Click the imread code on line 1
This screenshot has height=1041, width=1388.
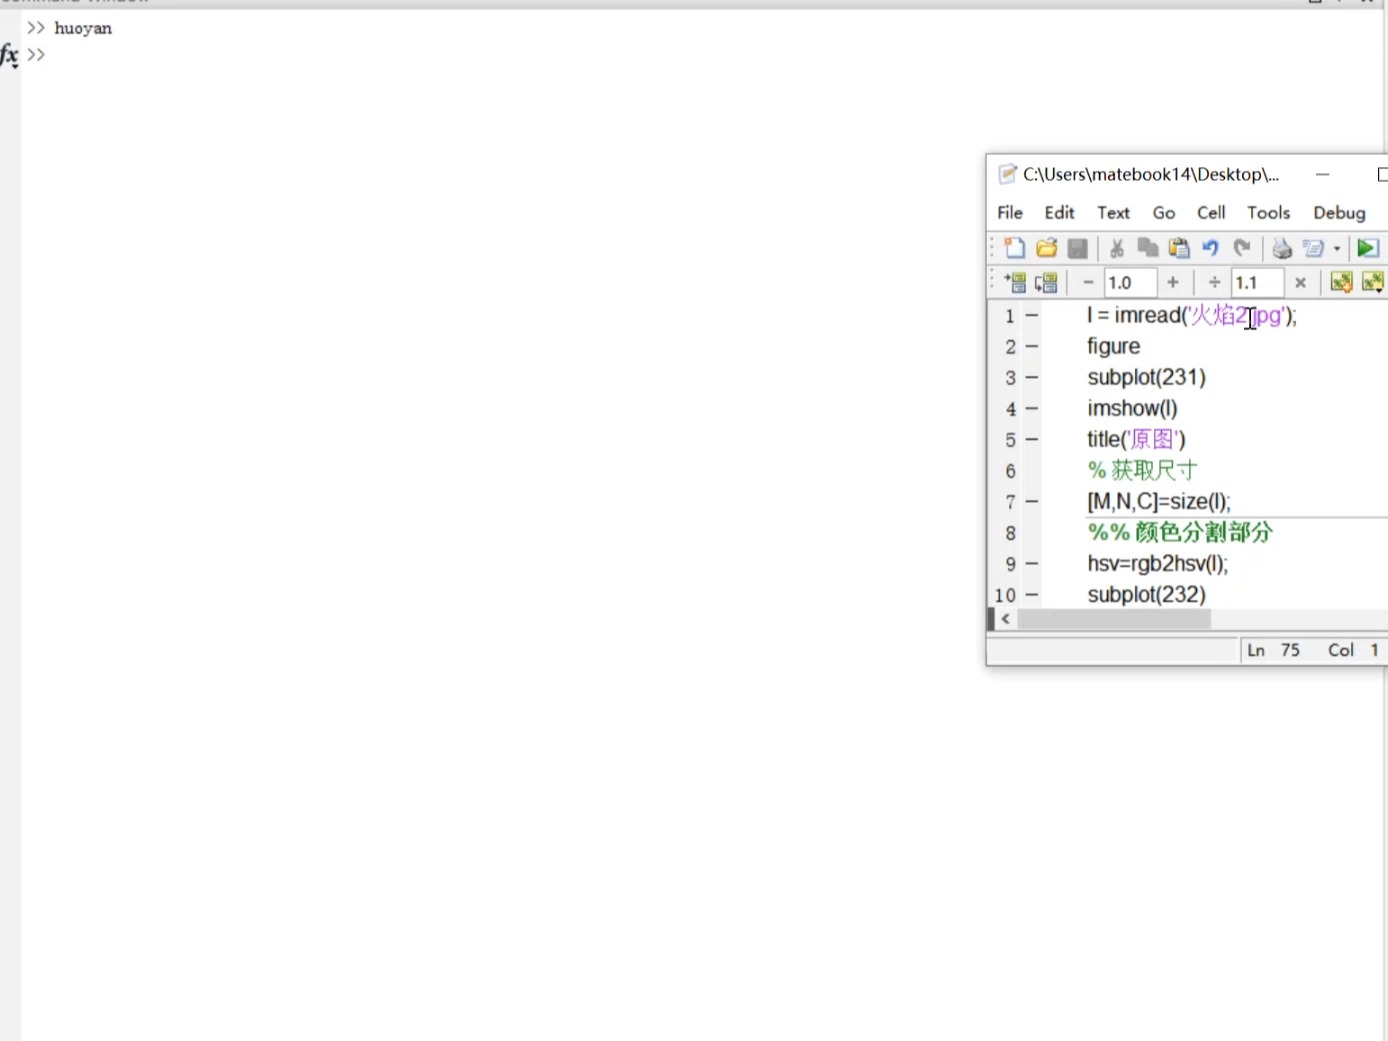tap(1191, 316)
